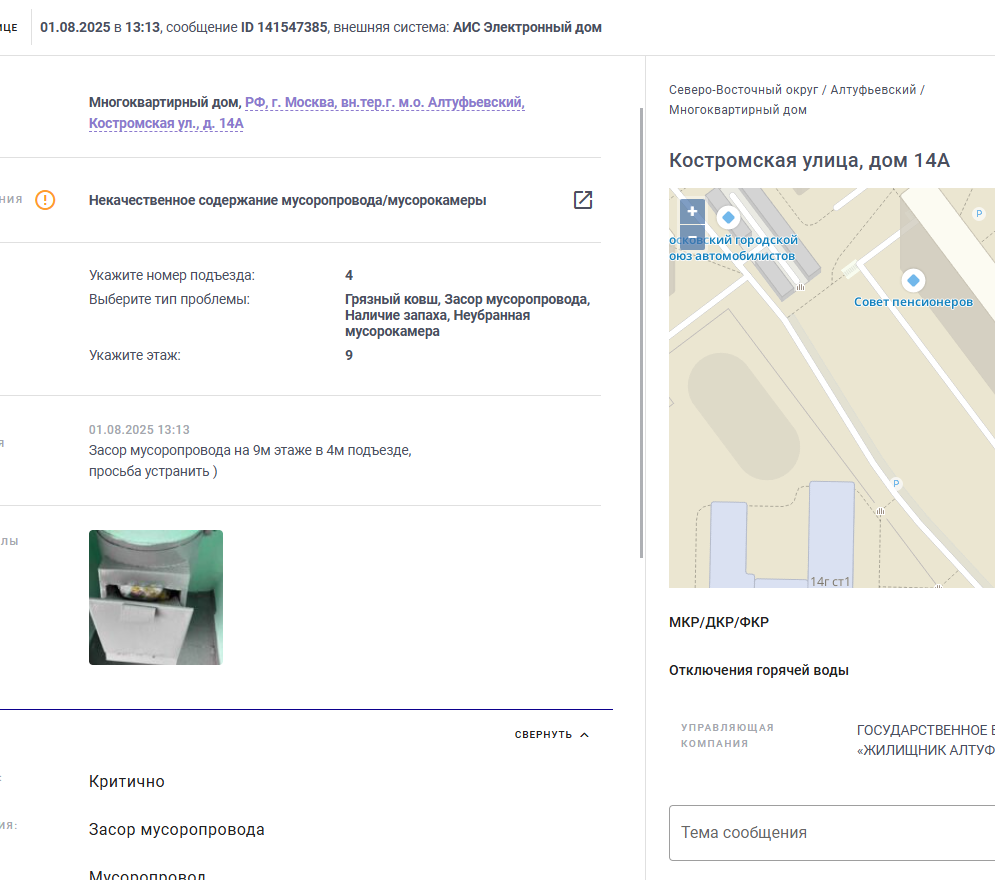The height and width of the screenshot is (880, 995).
Task: Click the УПРАВЛЯЮЩАЯ КОМПАНИЯ label
Action: tap(727, 735)
